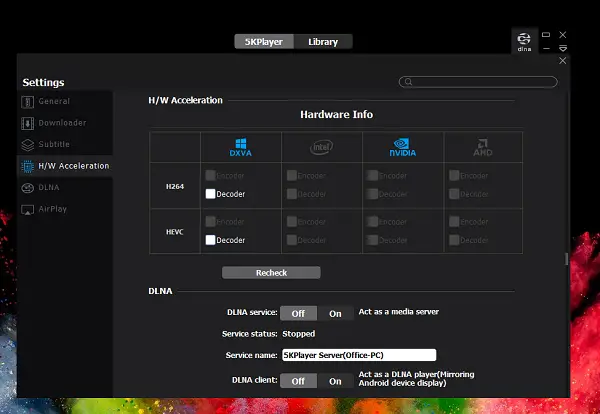Click the Intel logo column header
This screenshot has height=414, width=600.
(x=321, y=147)
